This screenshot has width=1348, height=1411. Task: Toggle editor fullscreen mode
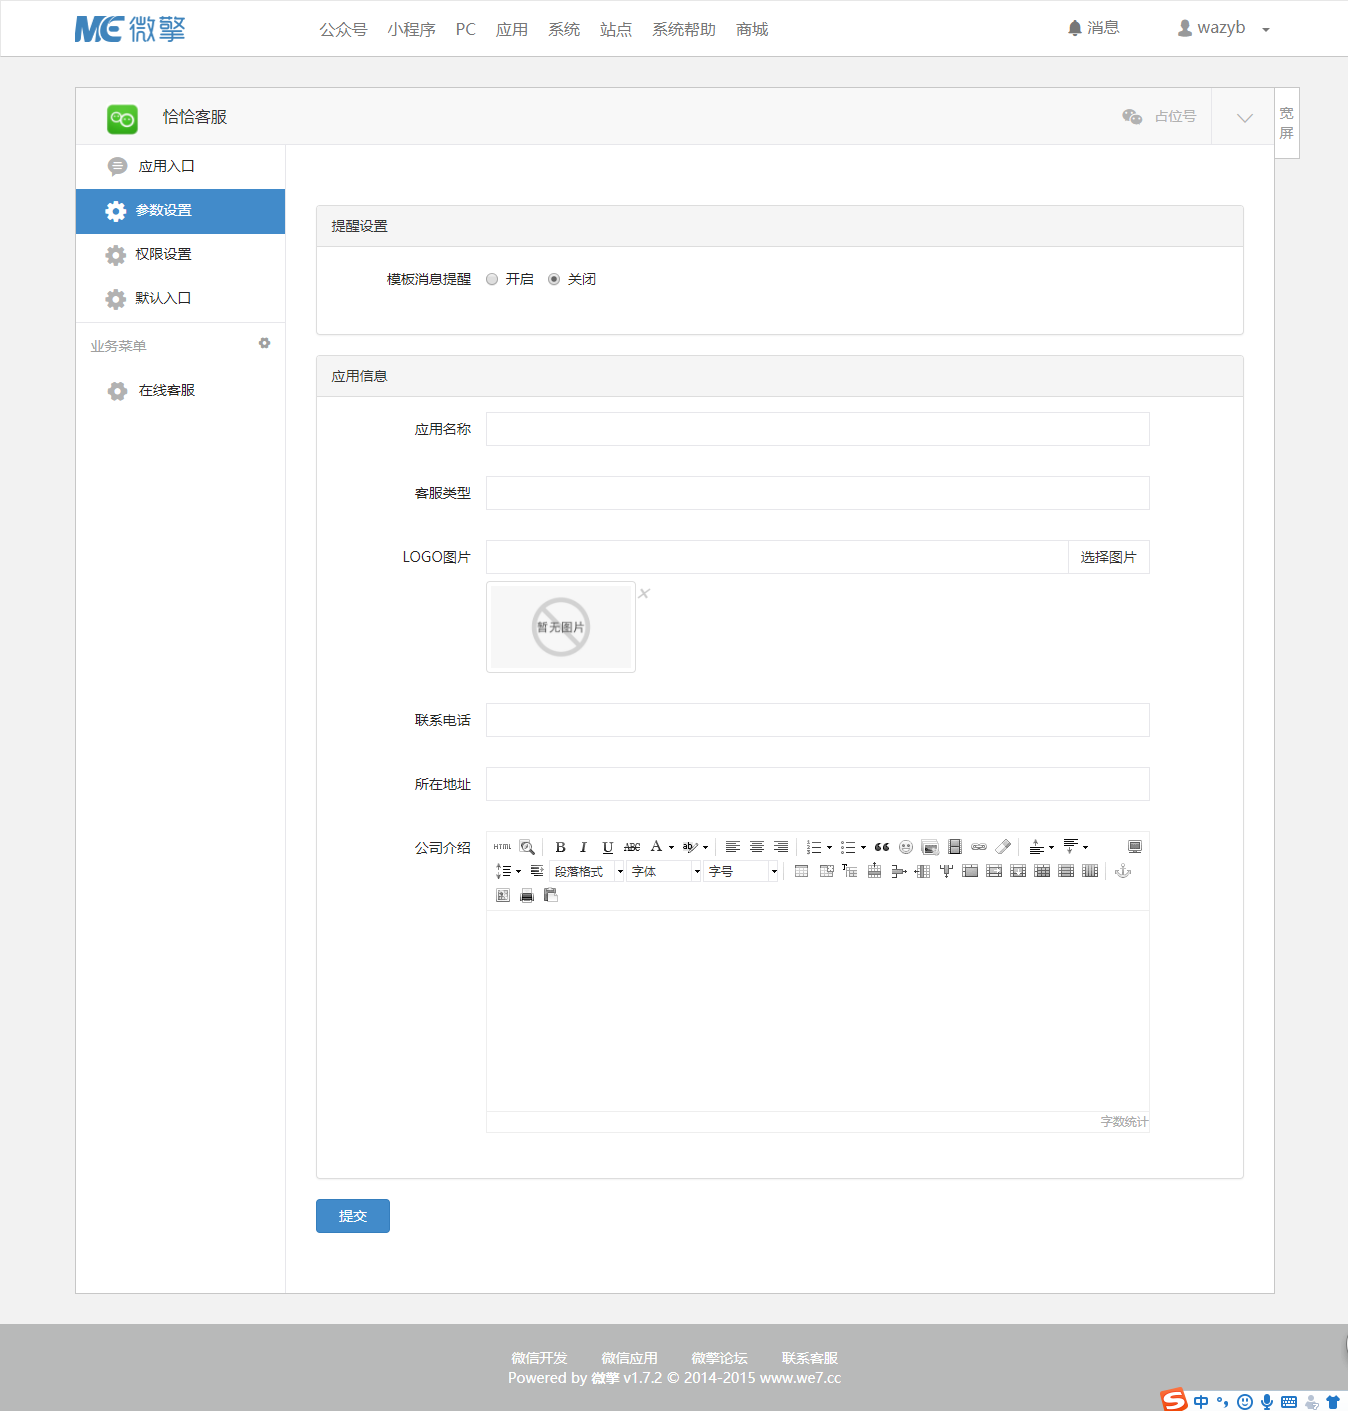coord(1135,847)
